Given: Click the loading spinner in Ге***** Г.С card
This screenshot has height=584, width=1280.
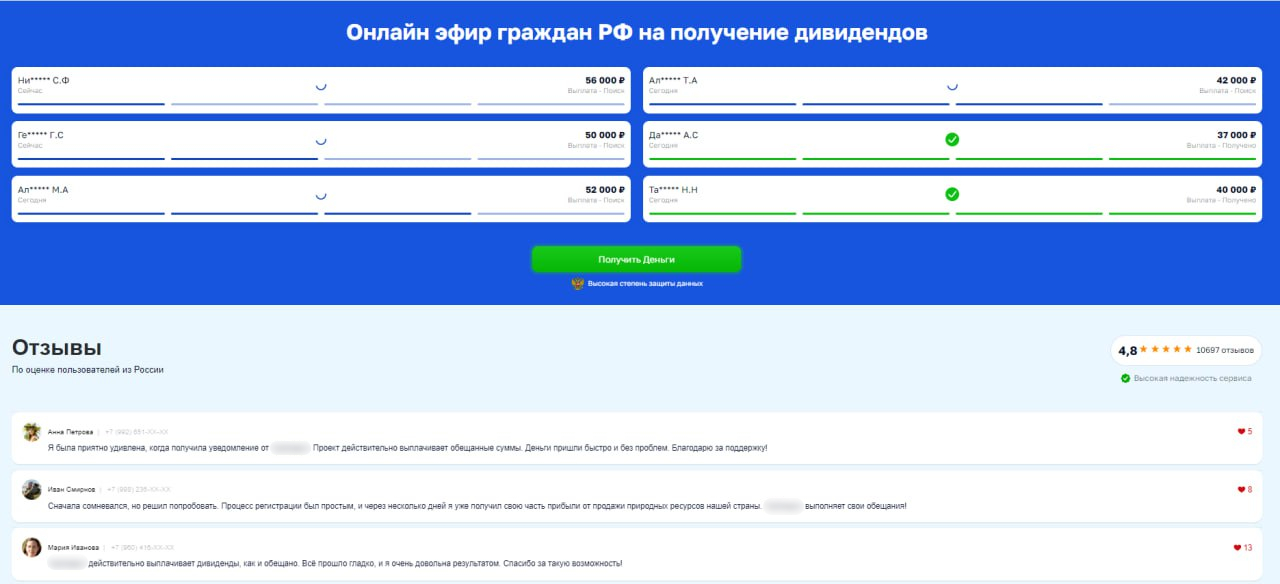Looking at the screenshot, I should click(321, 140).
